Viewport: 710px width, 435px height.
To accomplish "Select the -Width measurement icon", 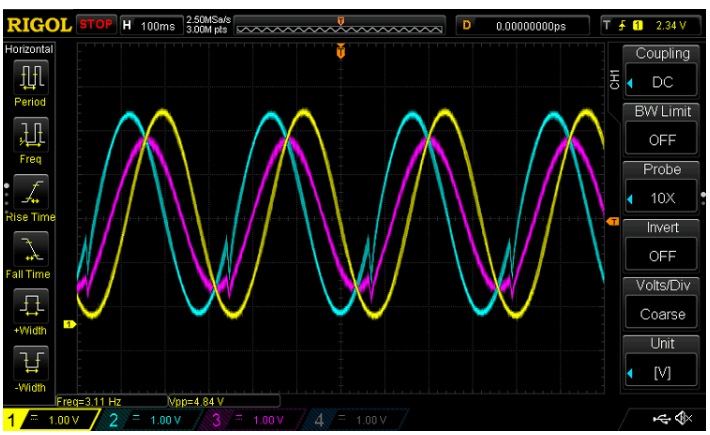I will 29,364.
